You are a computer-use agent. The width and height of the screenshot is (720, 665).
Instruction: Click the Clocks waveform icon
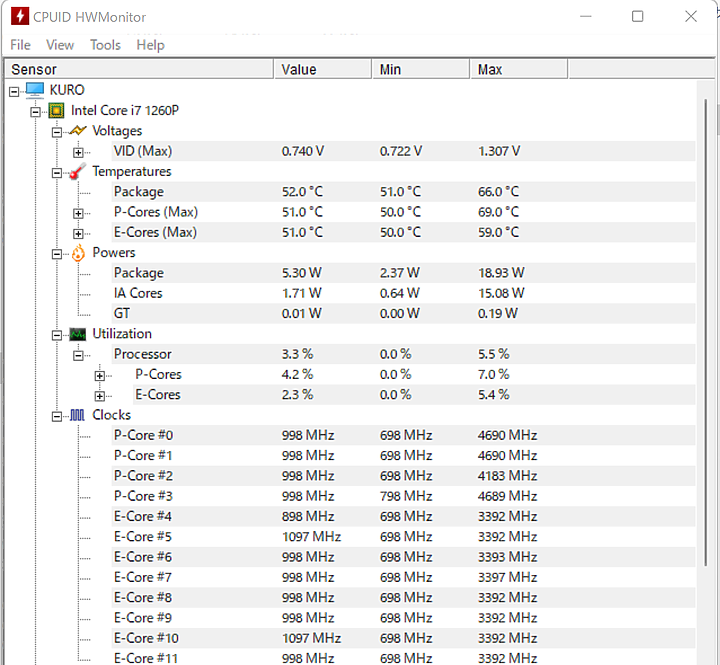pos(77,416)
